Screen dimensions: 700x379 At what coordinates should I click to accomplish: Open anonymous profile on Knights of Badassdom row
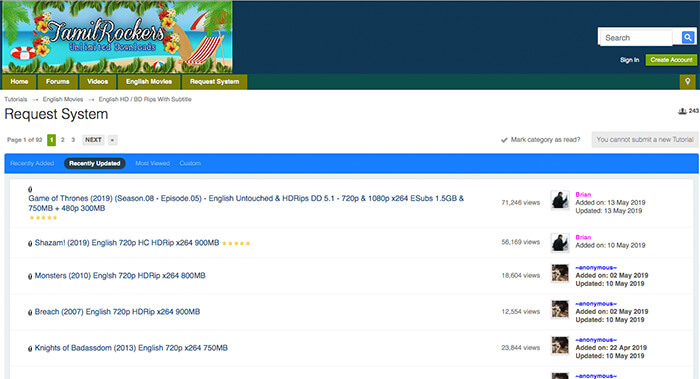point(596,340)
